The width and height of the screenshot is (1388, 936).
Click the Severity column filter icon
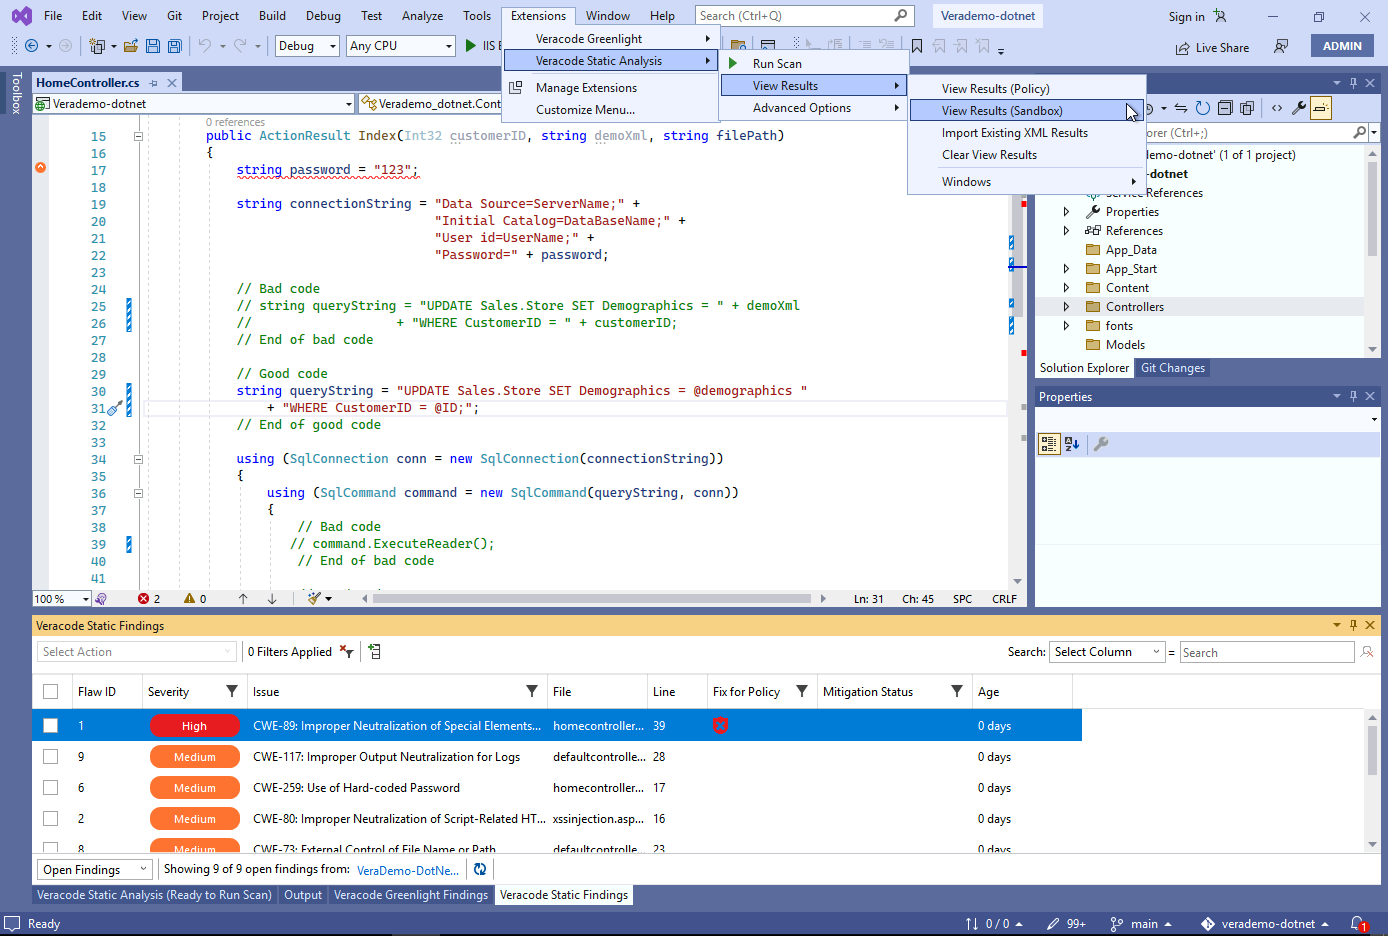(x=232, y=691)
